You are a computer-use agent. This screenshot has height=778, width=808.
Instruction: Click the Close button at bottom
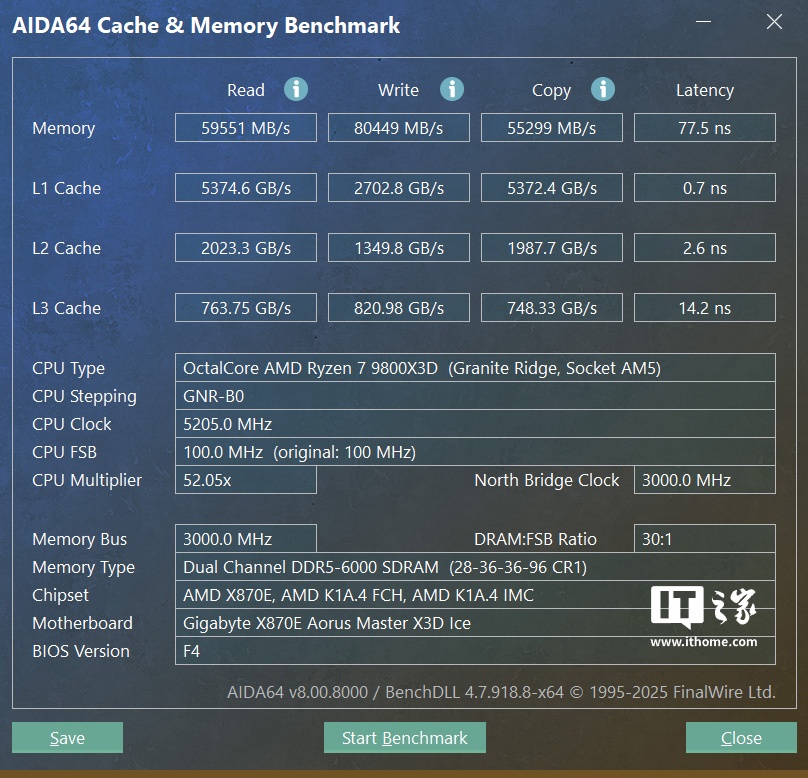click(741, 737)
